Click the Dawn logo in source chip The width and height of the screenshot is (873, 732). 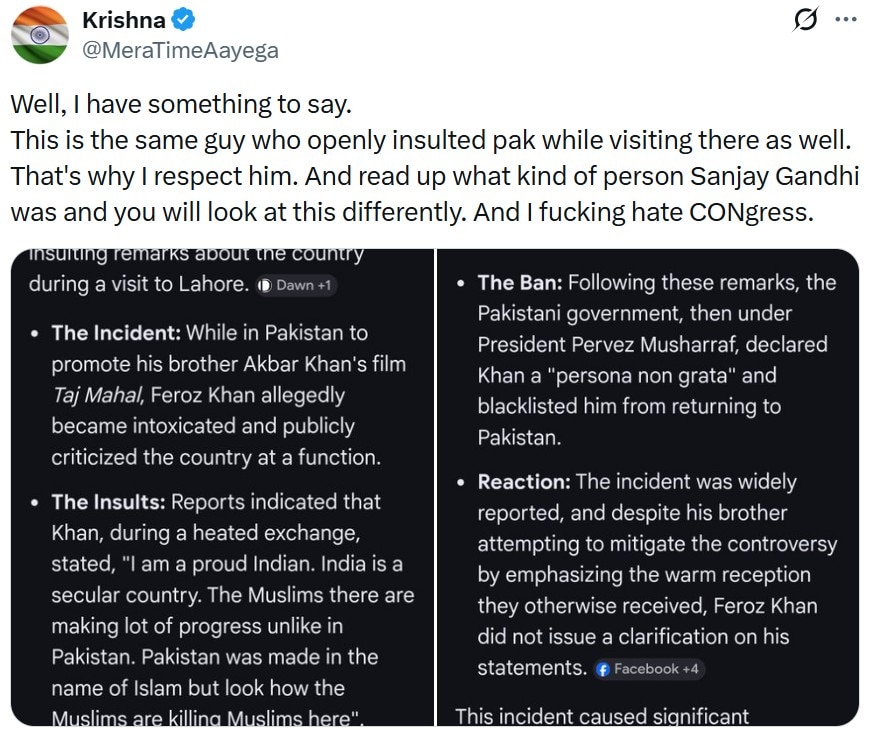(x=264, y=285)
